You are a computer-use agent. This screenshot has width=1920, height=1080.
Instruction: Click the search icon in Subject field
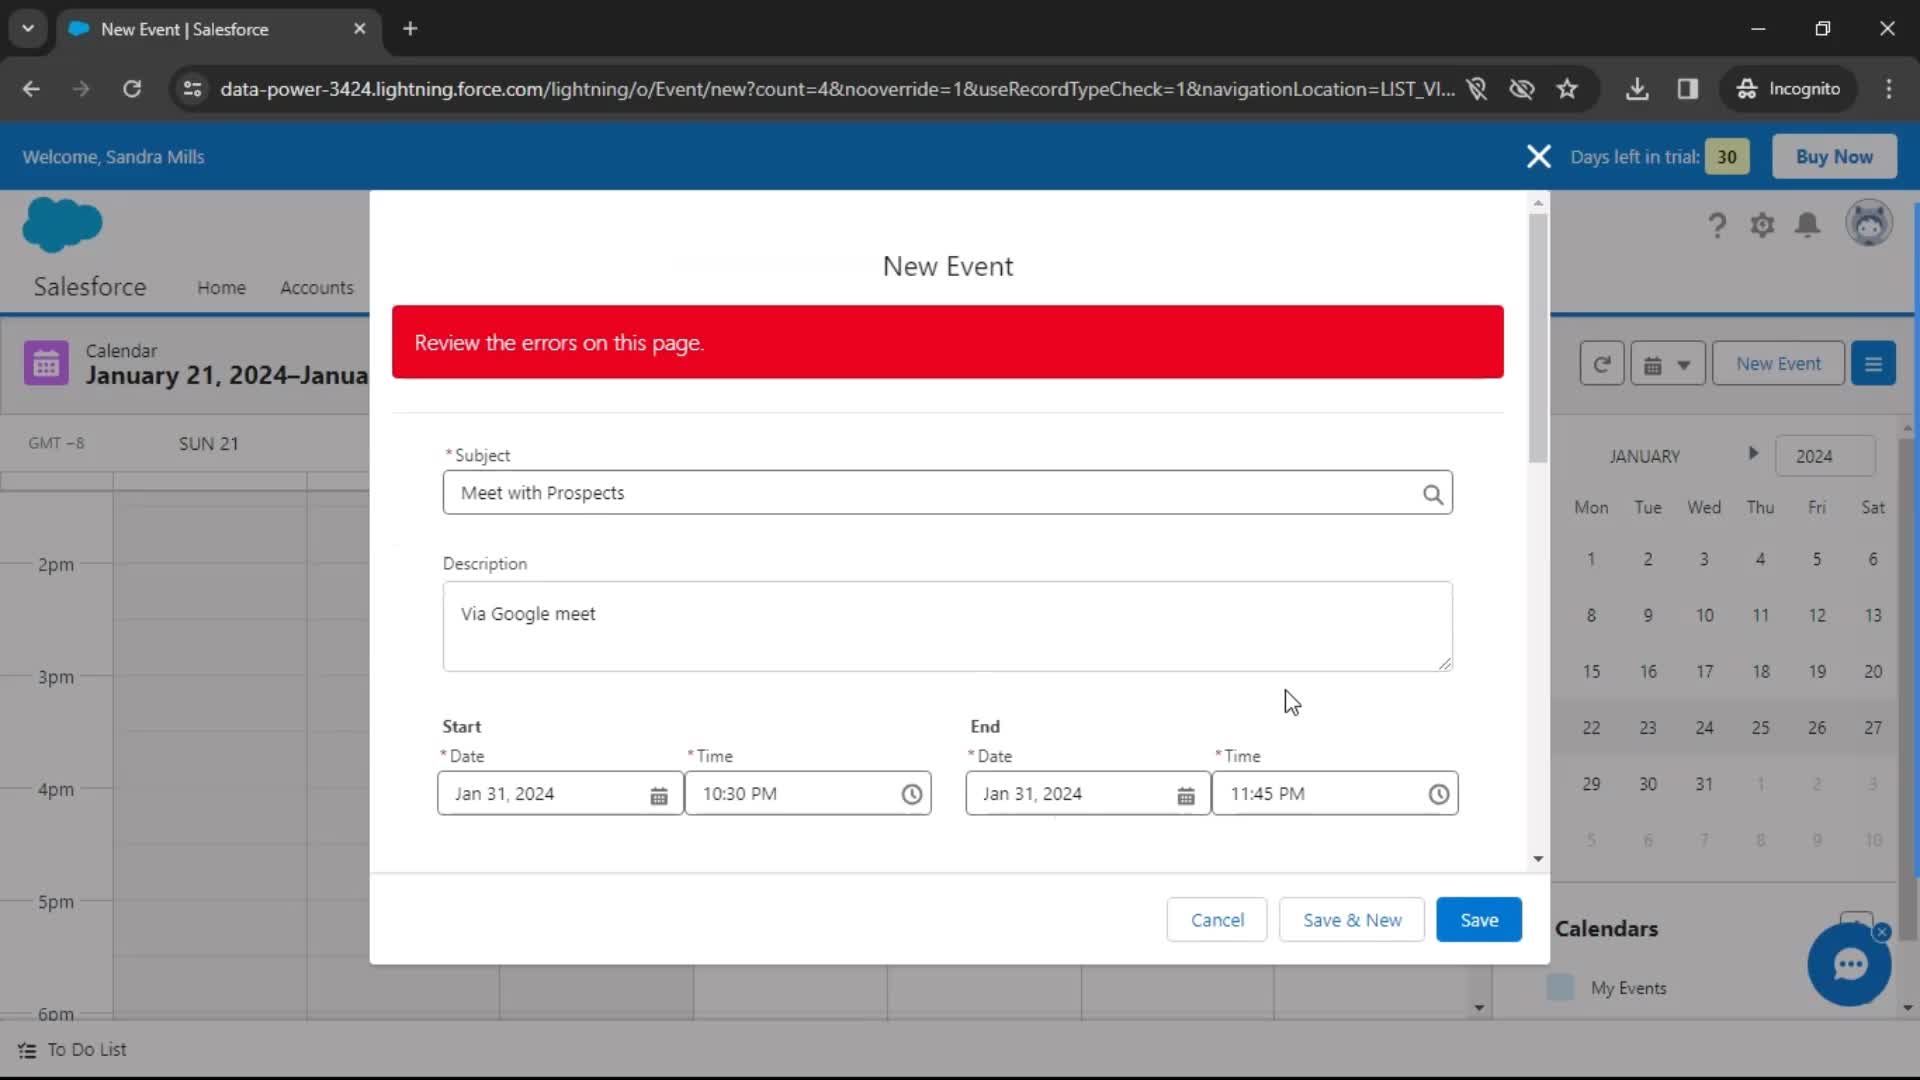(x=1433, y=494)
